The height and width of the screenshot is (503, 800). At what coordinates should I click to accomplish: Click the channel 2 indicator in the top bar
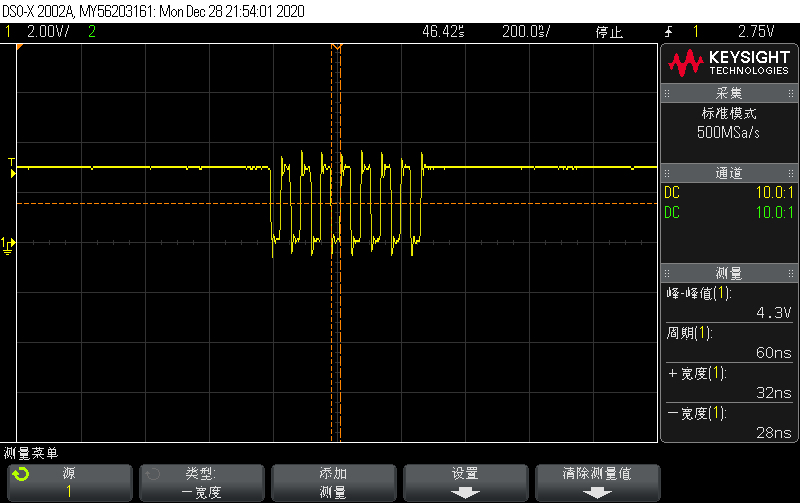[92, 32]
